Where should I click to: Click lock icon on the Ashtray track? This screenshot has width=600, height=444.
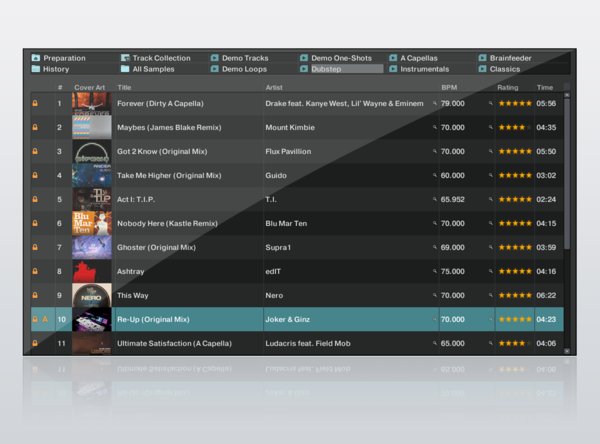pyautogui.click(x=35, y=271)
